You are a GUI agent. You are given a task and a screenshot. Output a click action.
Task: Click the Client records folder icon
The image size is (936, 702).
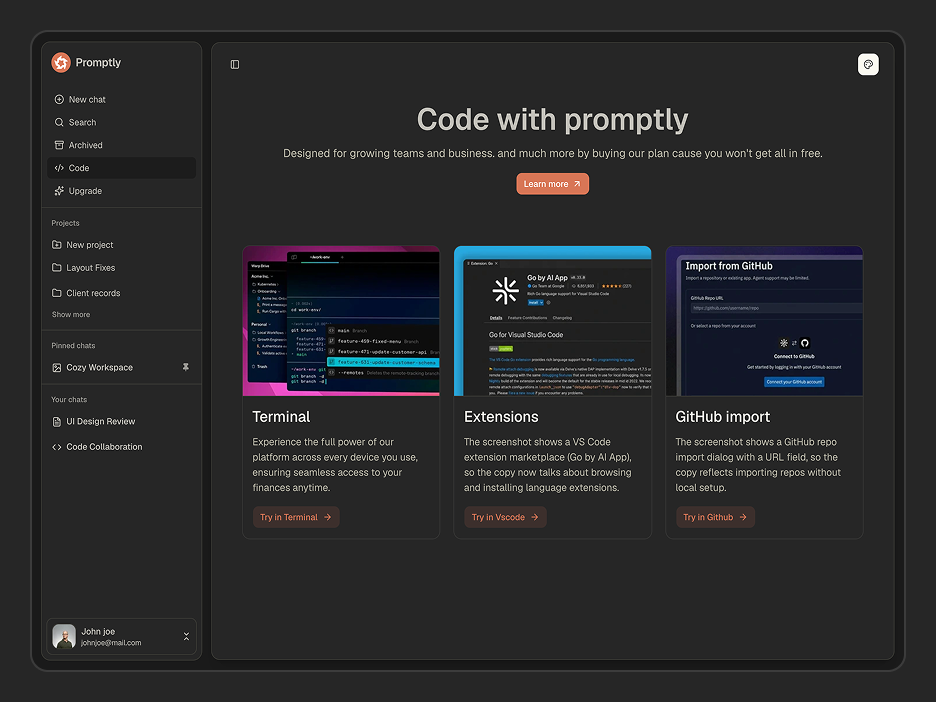tap(57, 292)
